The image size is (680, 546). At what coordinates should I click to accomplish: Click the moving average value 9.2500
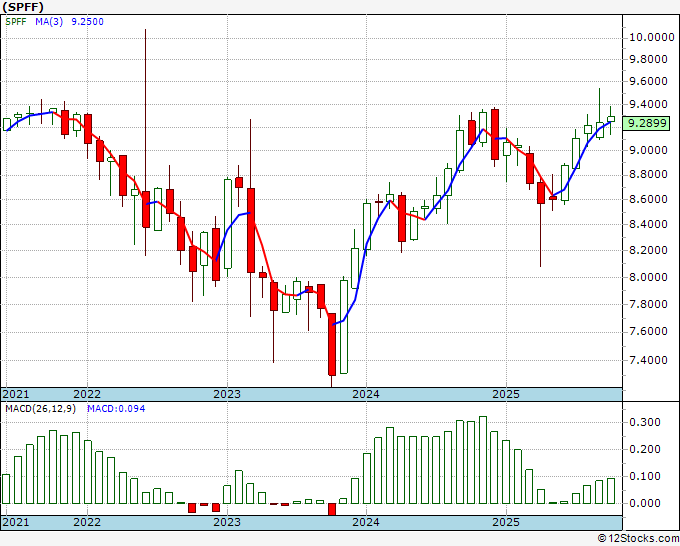88,22
